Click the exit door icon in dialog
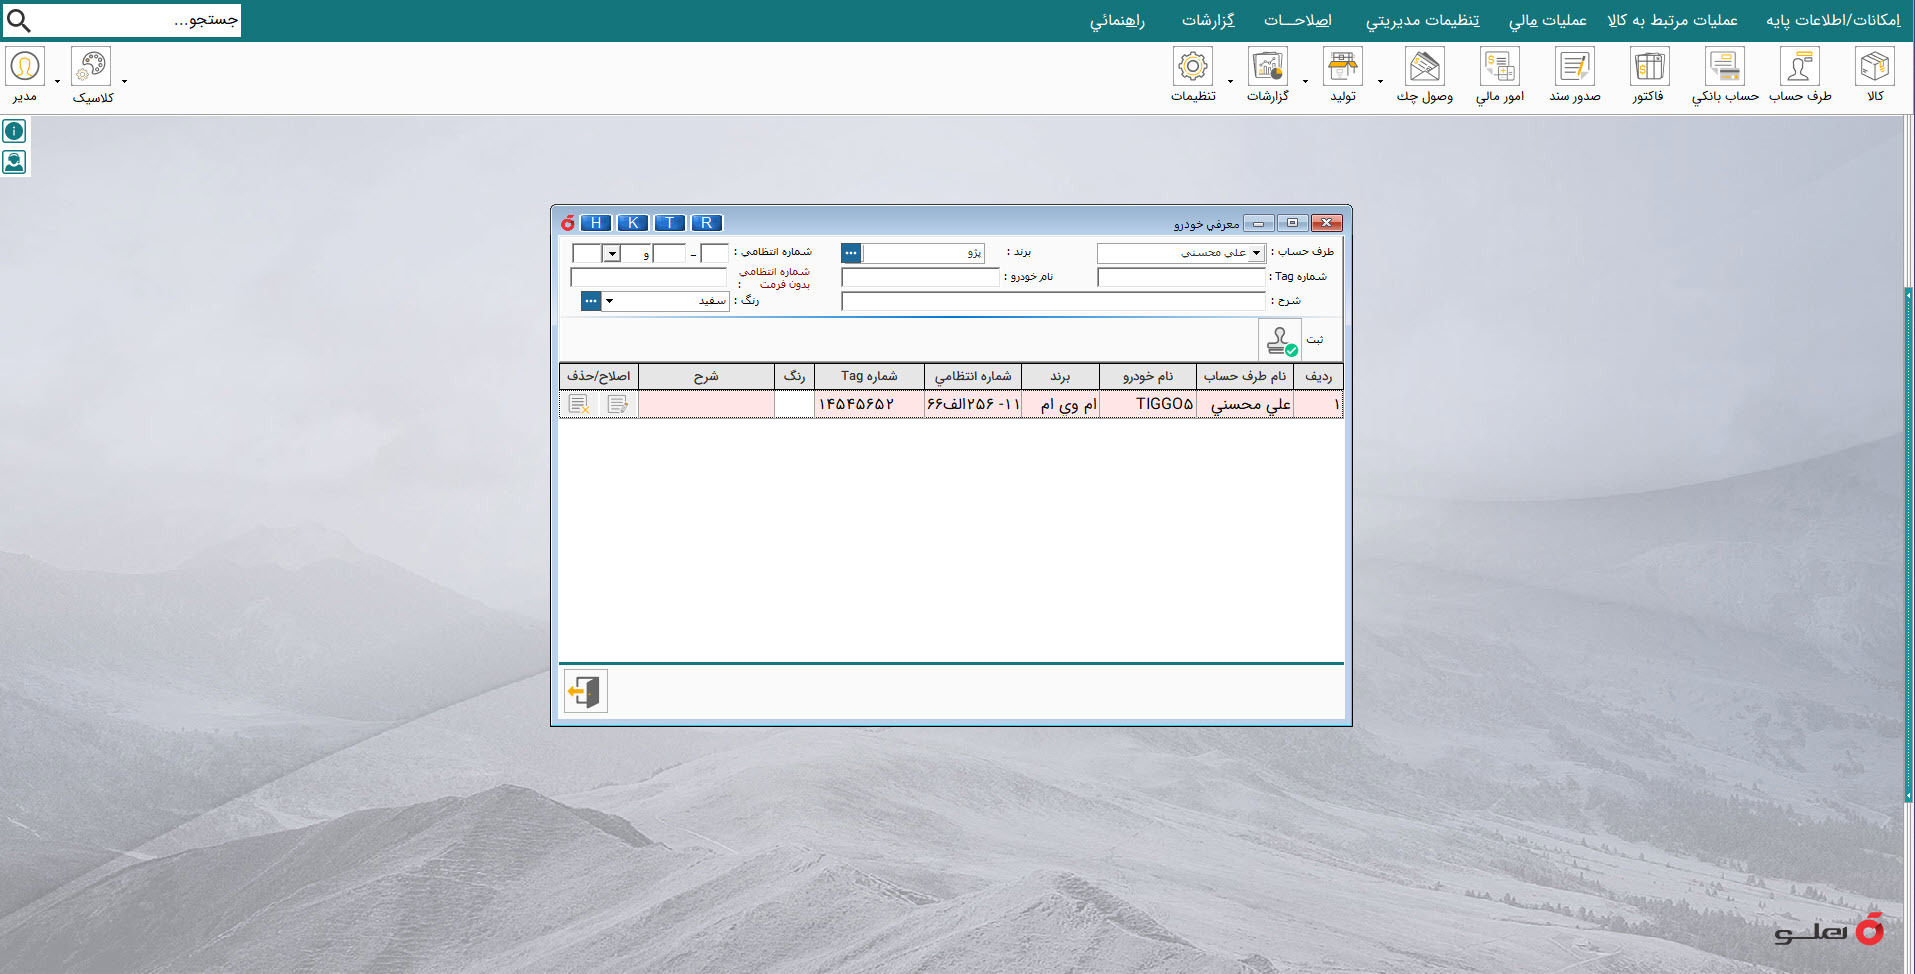Viewport: 1915px width, 974px height. (x=586, y=691)
